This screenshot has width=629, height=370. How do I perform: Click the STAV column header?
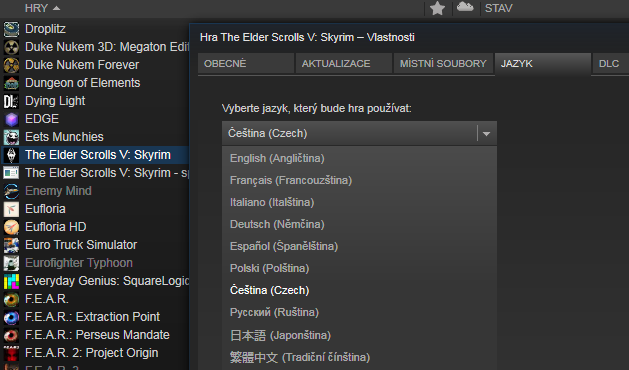(x=499, y=8)
